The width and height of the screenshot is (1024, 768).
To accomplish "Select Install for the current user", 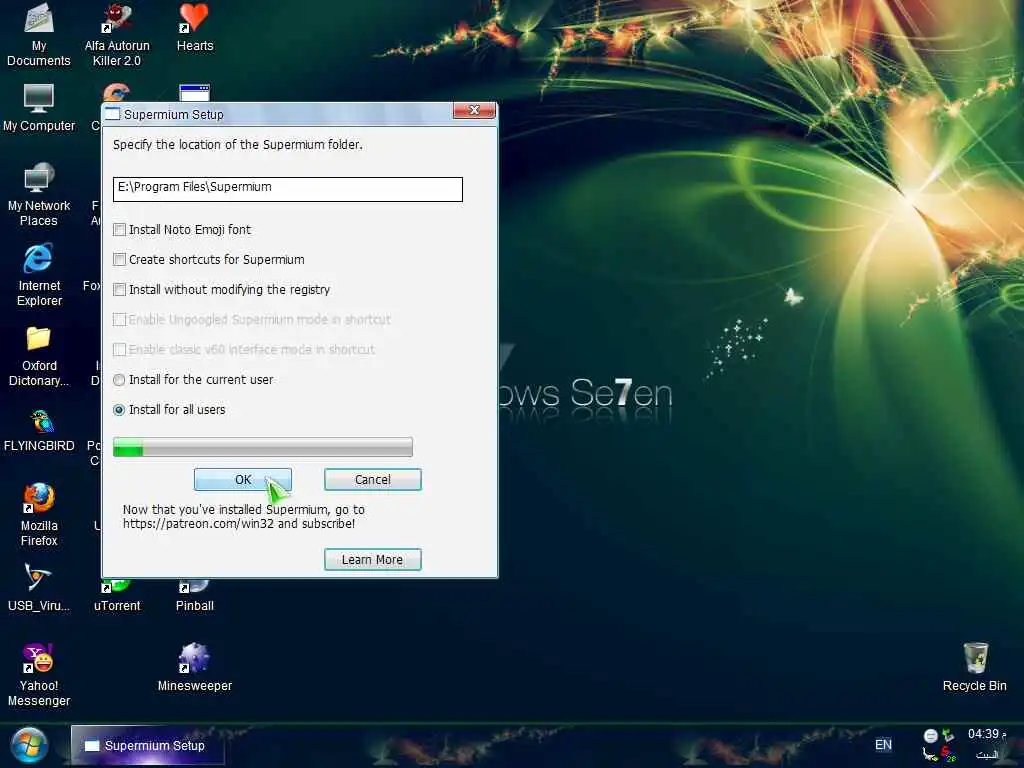I will point(119,380).
